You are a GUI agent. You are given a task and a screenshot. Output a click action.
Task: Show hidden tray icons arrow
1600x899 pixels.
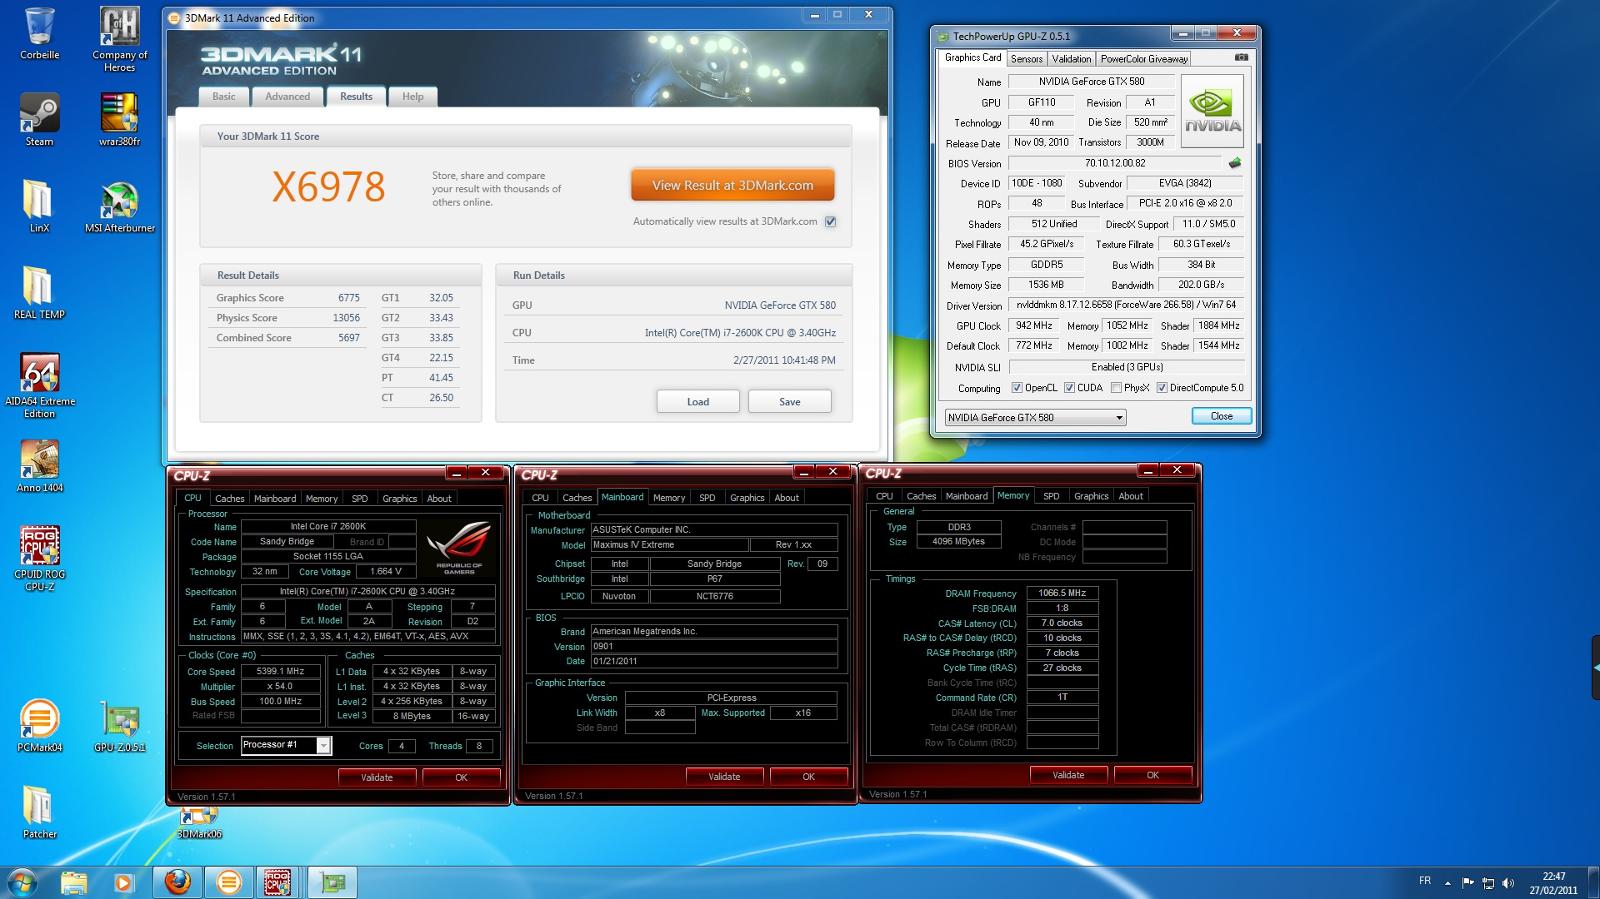pyautogui.click(x=1445, y=882)
